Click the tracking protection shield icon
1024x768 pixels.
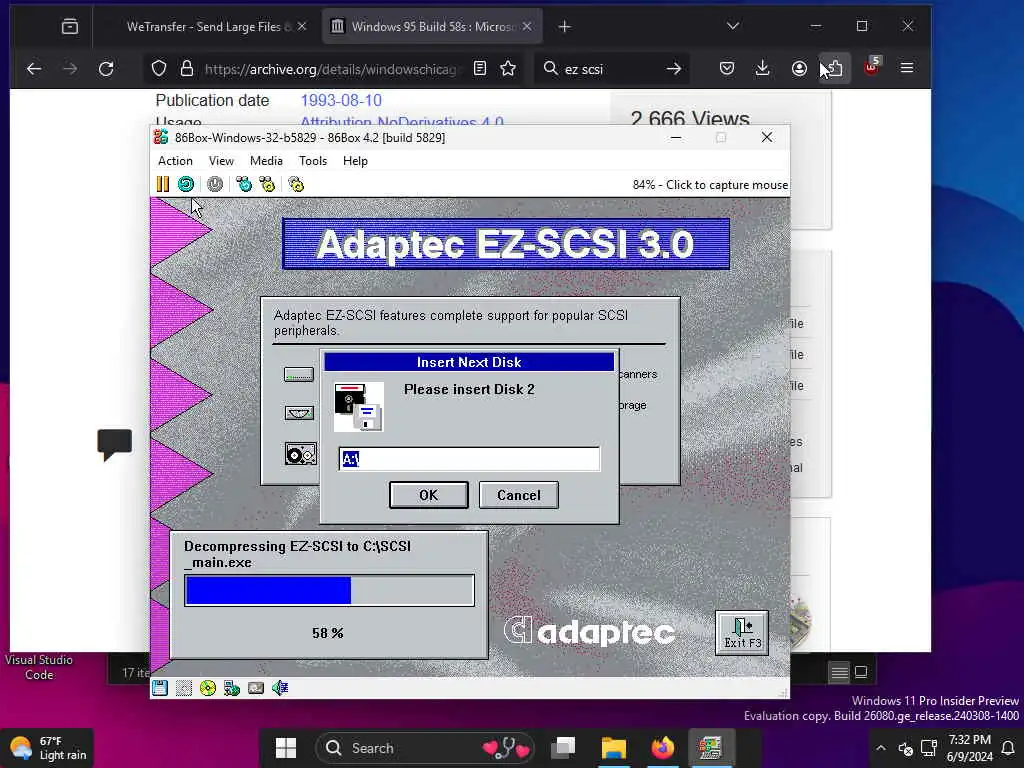tap(159, 68)
